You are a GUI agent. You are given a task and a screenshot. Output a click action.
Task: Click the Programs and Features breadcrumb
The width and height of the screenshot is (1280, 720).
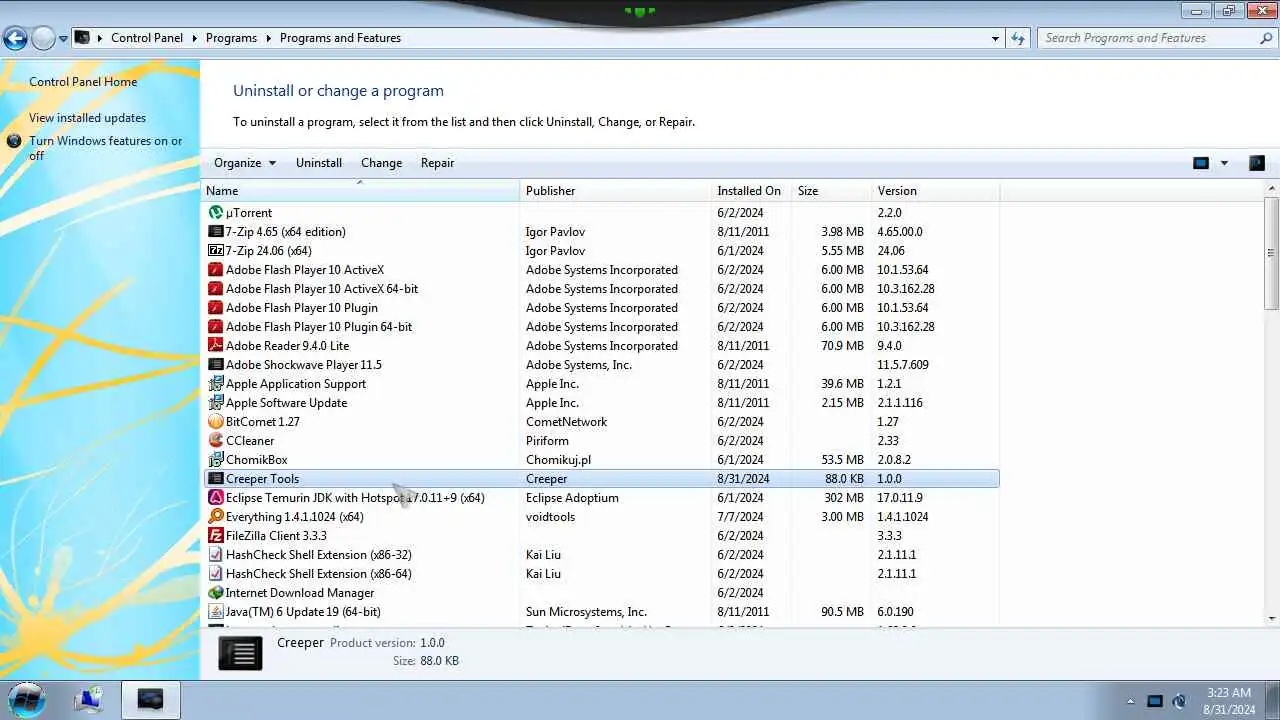340,38
